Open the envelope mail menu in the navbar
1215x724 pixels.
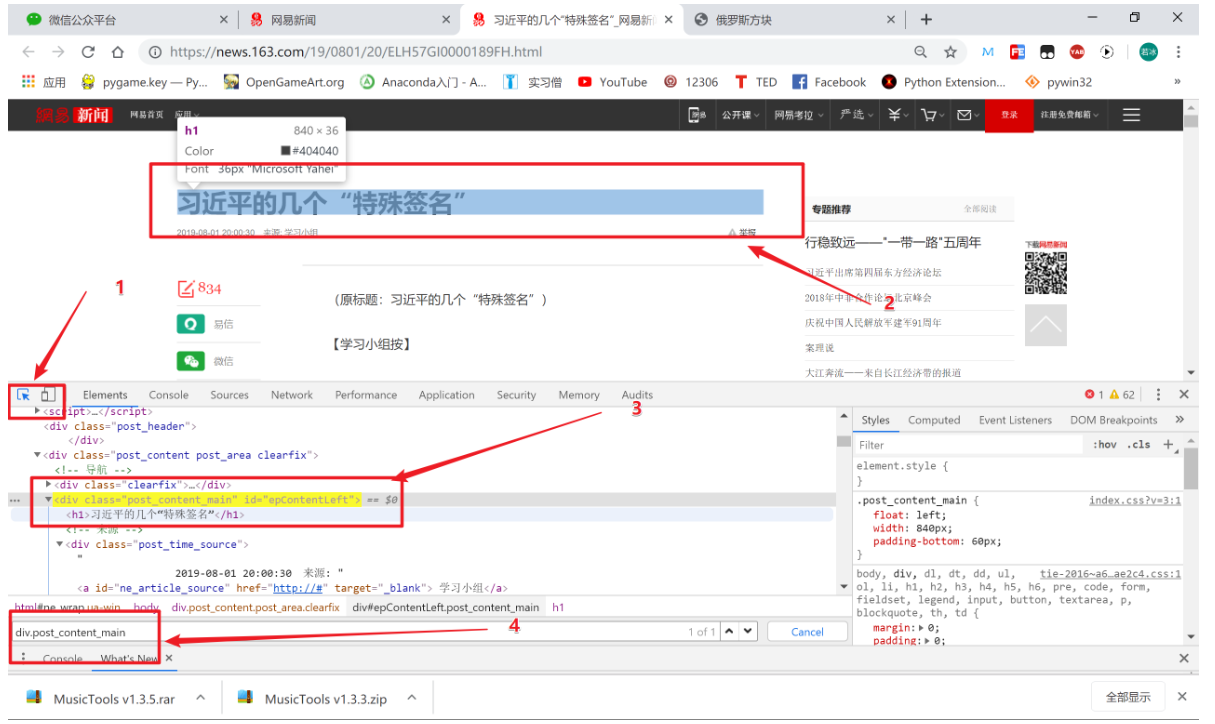click(967, 115)
